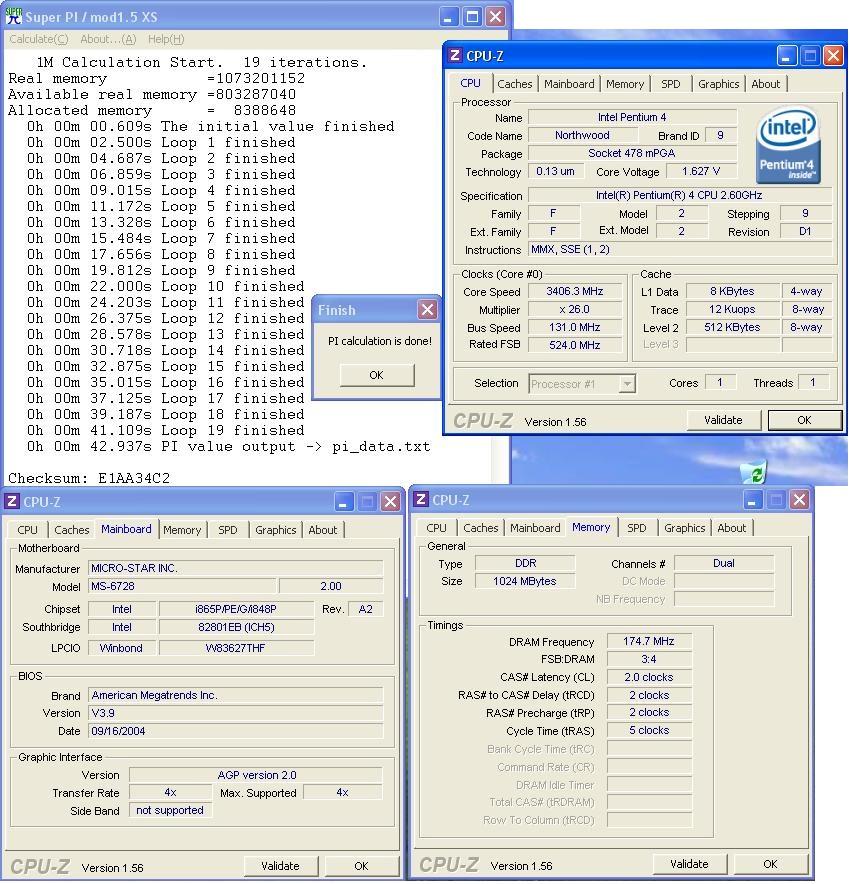
Task: Minimize the CPU tab CPU-Z window
Action: click(x=786, y=56)
